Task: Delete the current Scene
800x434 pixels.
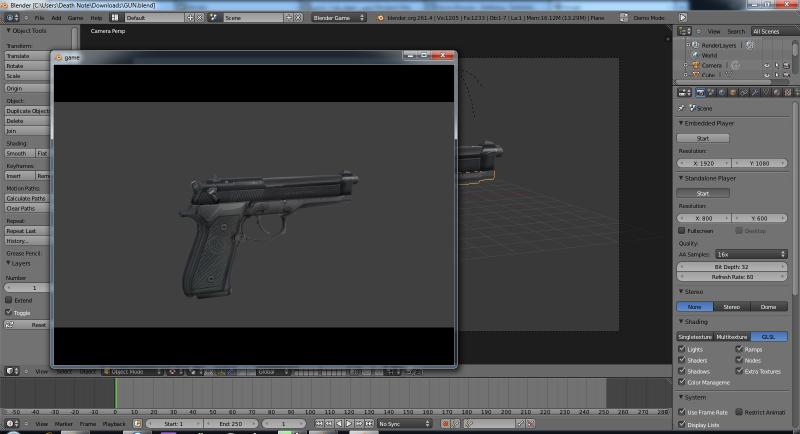Action: coord(298,17)
